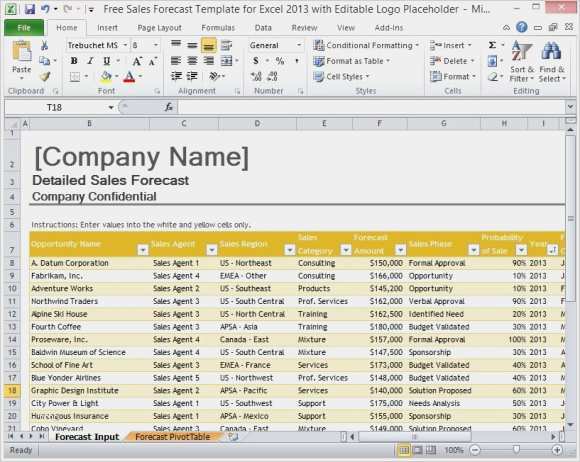The height and width of the screenshot is (462, 580).
Task: Click the Decrease Indent icon
Action: pyautogui.click(x=176, y=76)
